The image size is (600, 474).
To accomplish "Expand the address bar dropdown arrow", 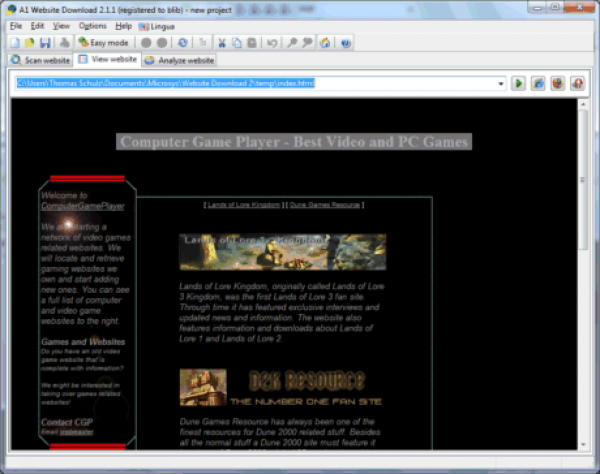I will [501, 82].
